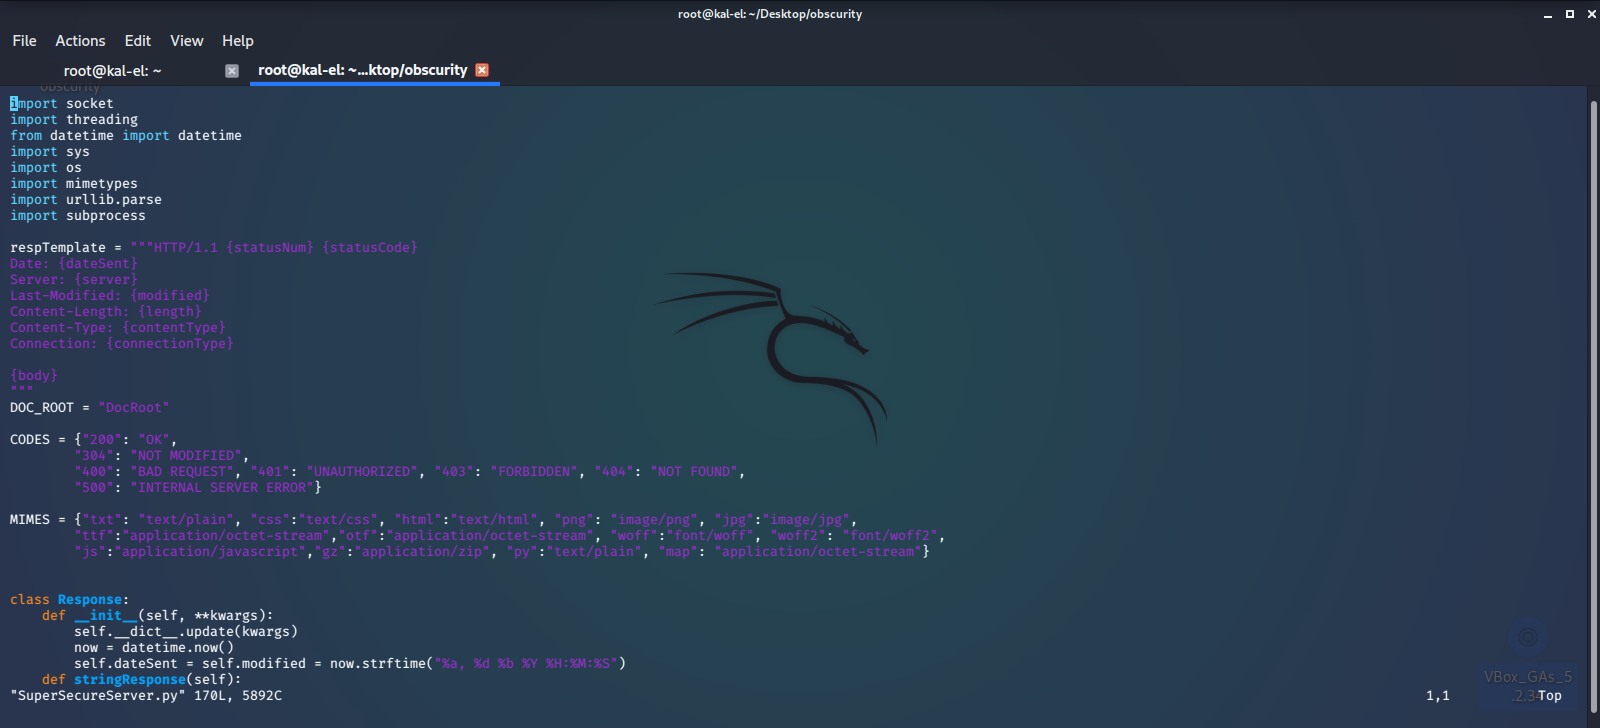1600x728 pixels.
Task: Click the "application/javascript" string
Action: click(210, 552)
